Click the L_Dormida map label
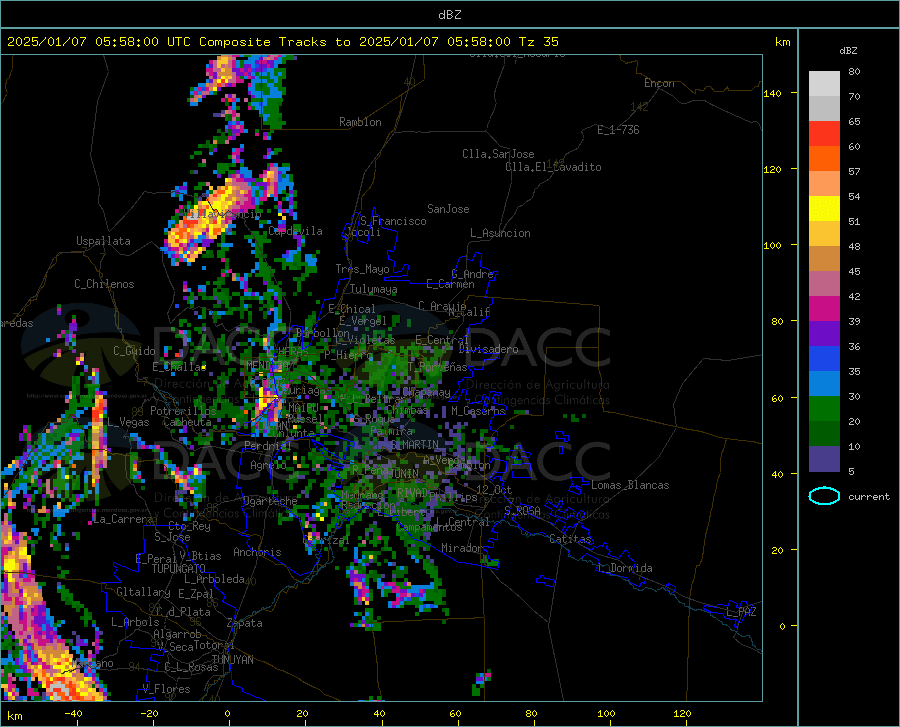The height and width of the screenshot is (727, 900). (x=624, y=568)
